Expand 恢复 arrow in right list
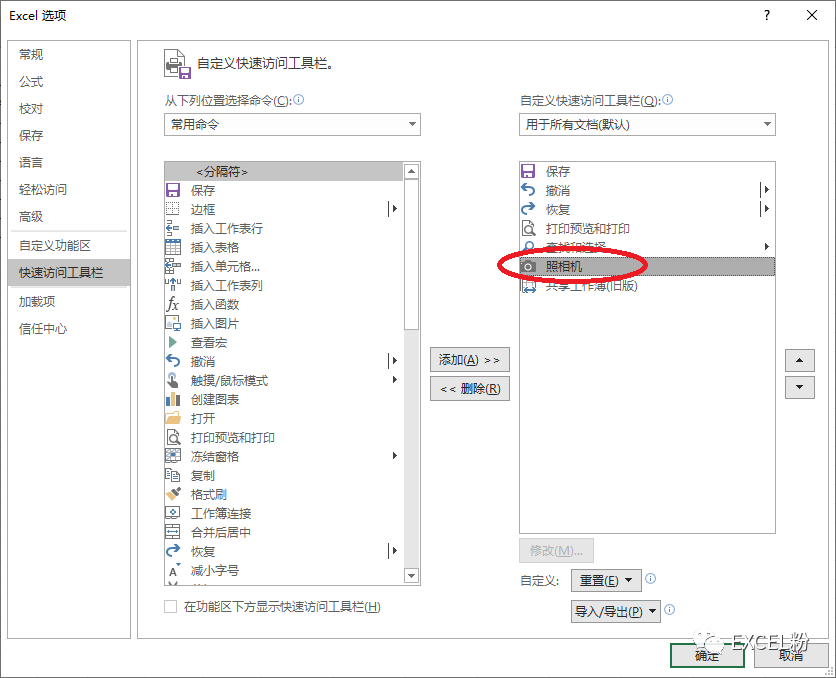836x678 pixels. pyautogui.click(x=766, y=209)
